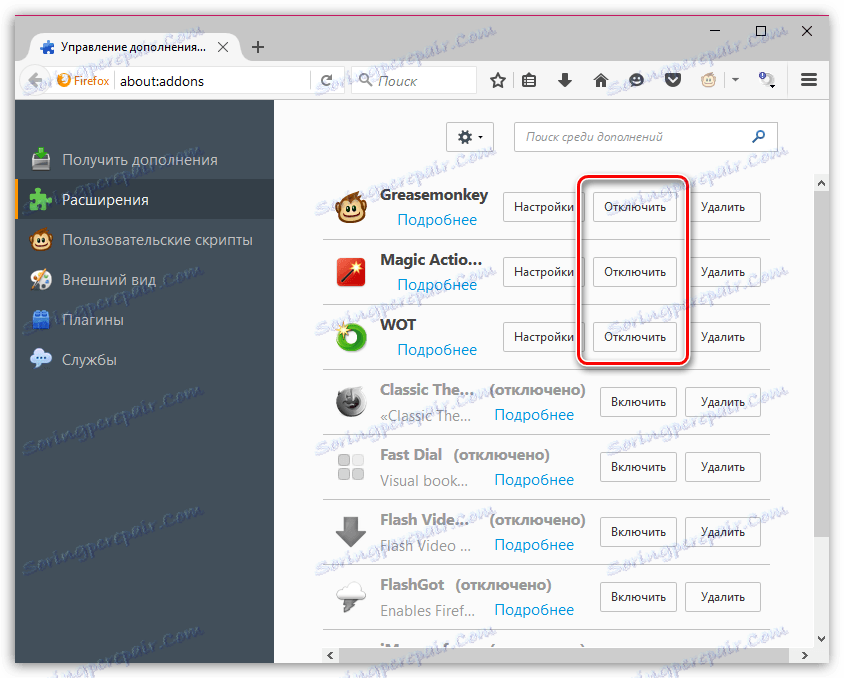Click the vertical scrollbar up arrow
The height and width of the screenshot is (678, 844).
tap(821, 183)
